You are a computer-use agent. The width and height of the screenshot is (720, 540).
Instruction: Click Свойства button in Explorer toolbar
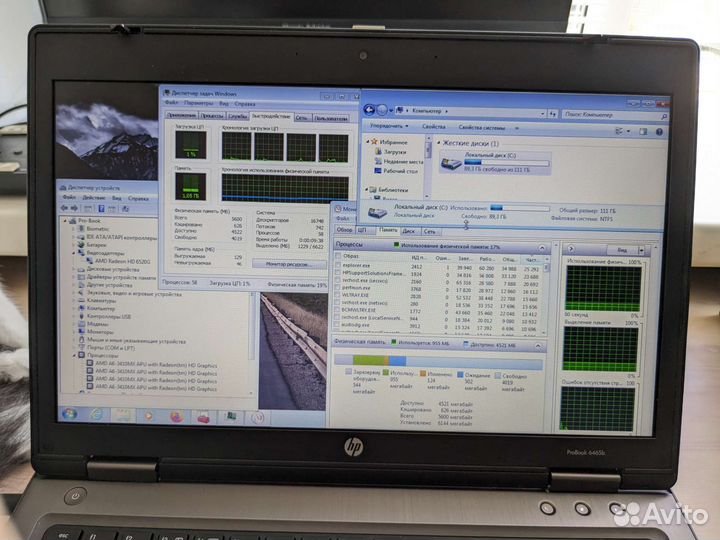(433, 126)
